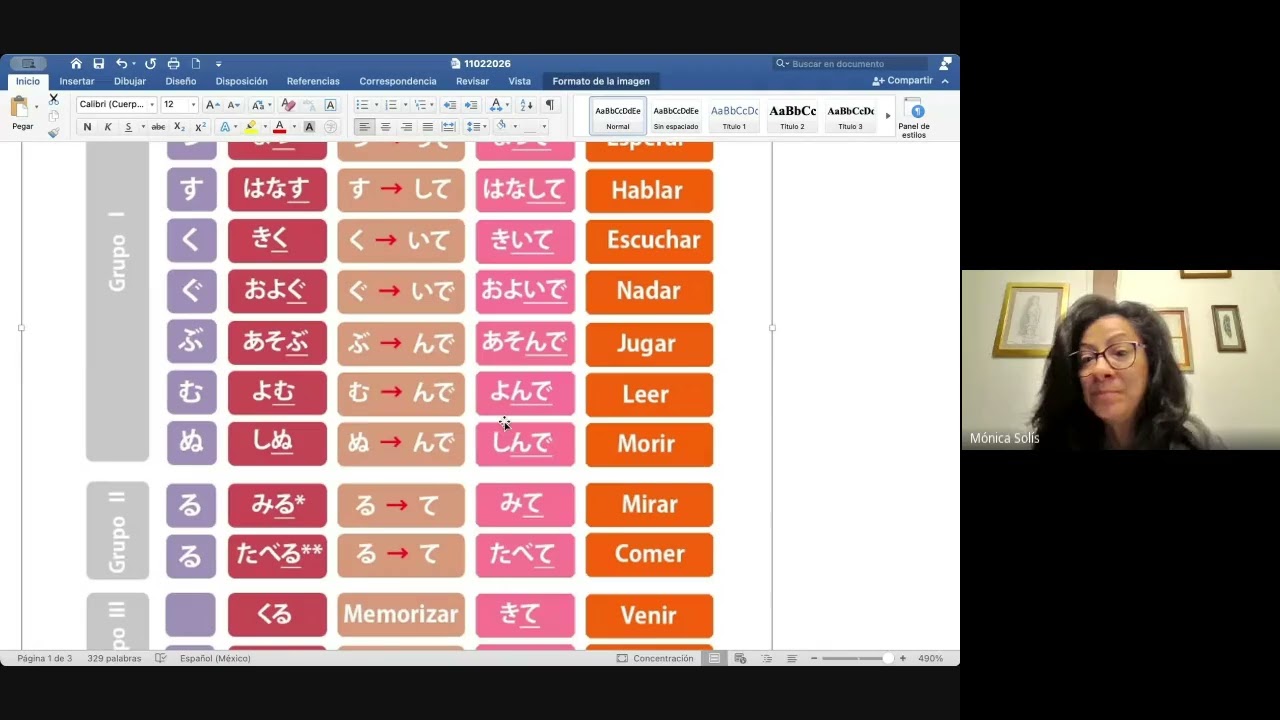Justify the paragraph text
The image size is (1280, 720).
pyautogui.click(x=427, y=127)
